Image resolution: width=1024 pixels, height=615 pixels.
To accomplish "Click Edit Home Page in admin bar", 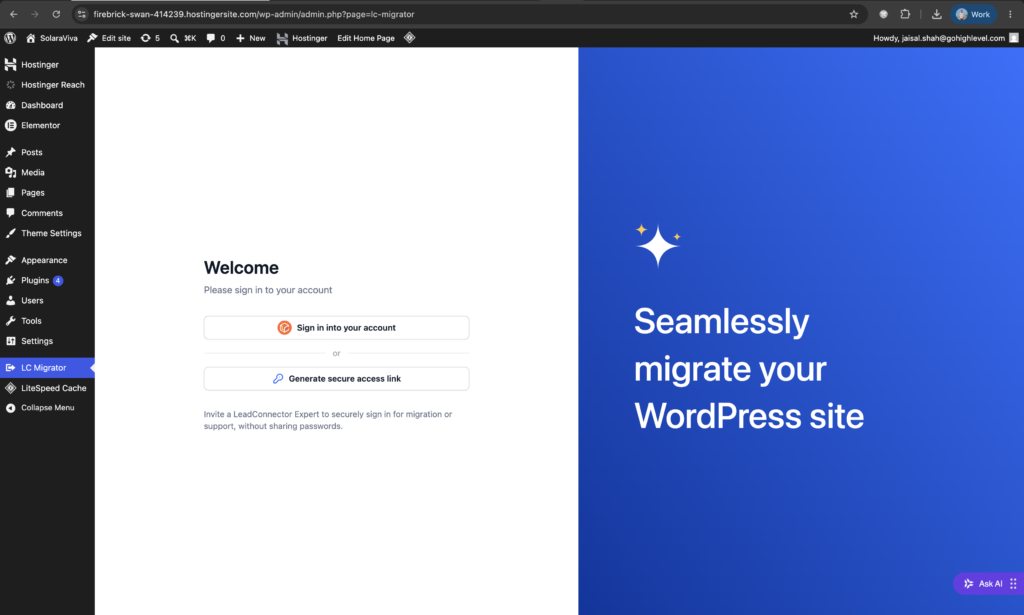I will pyautogui.click(x=366, y=38).
